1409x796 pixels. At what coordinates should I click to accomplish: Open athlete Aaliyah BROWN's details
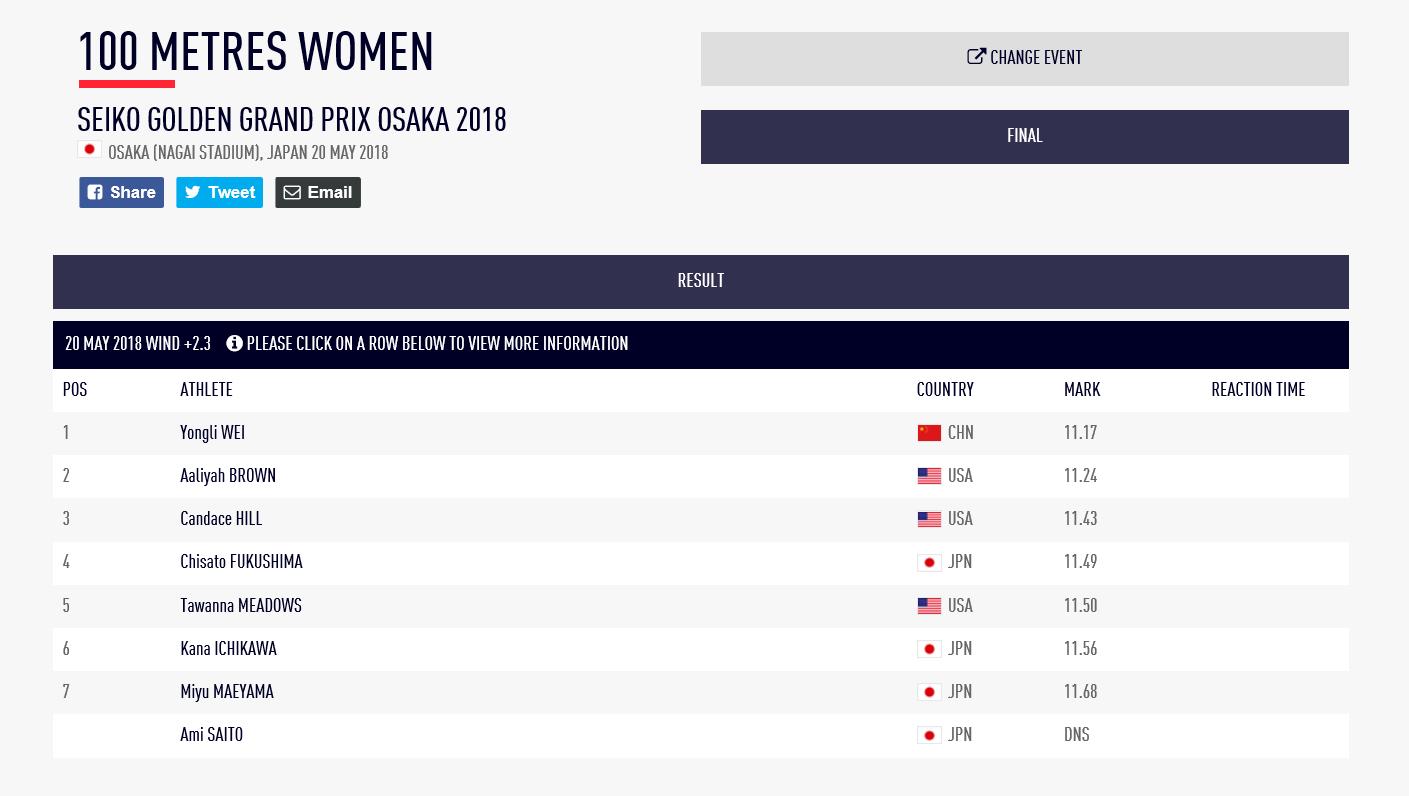click(228, 476)
